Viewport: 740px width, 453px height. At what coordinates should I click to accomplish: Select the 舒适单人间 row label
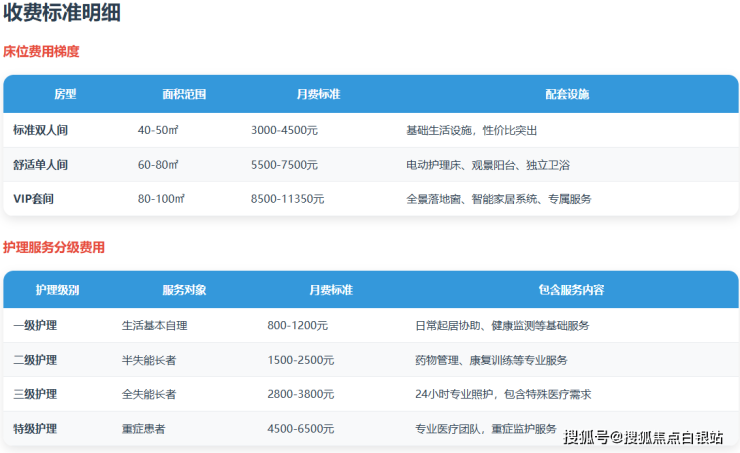pyautogui.click(x=41, y=164)
